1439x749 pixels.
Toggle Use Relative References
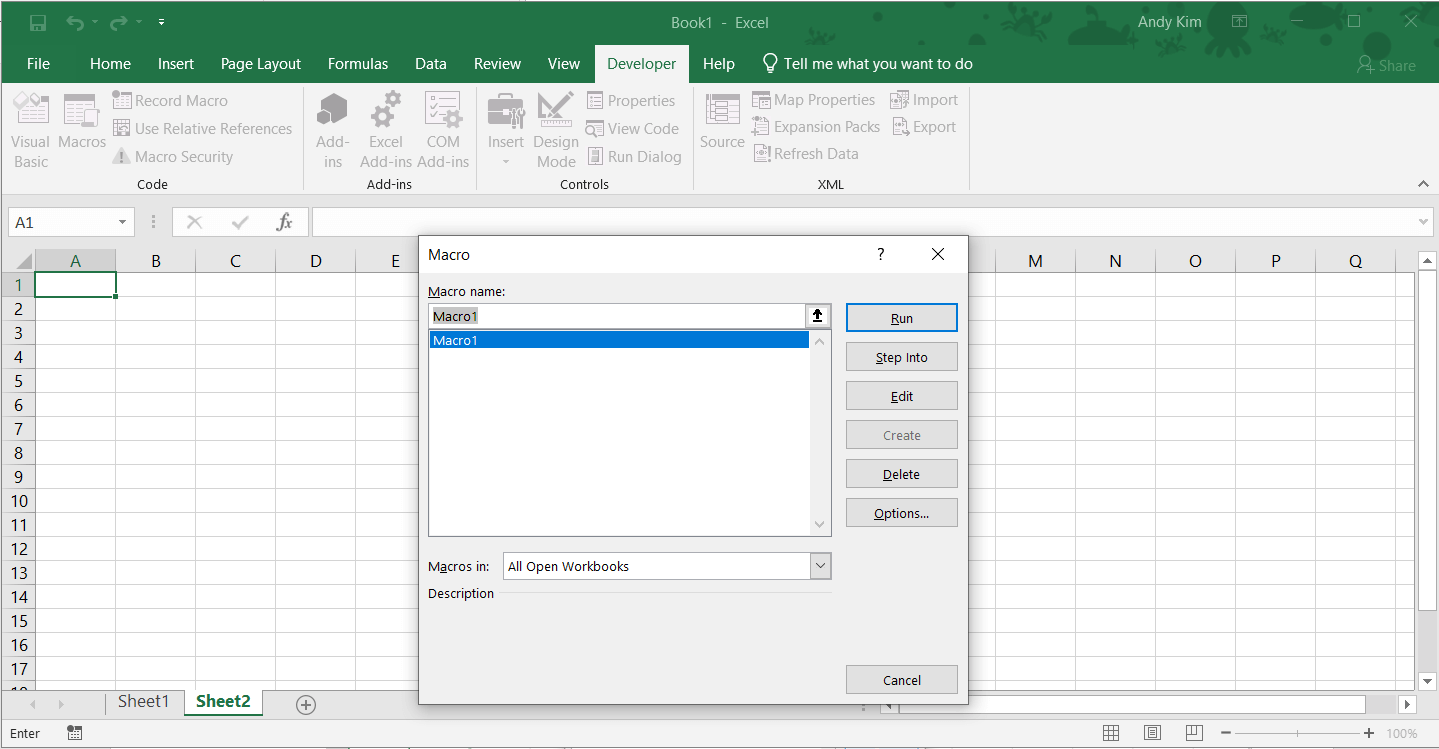point(202,128)
